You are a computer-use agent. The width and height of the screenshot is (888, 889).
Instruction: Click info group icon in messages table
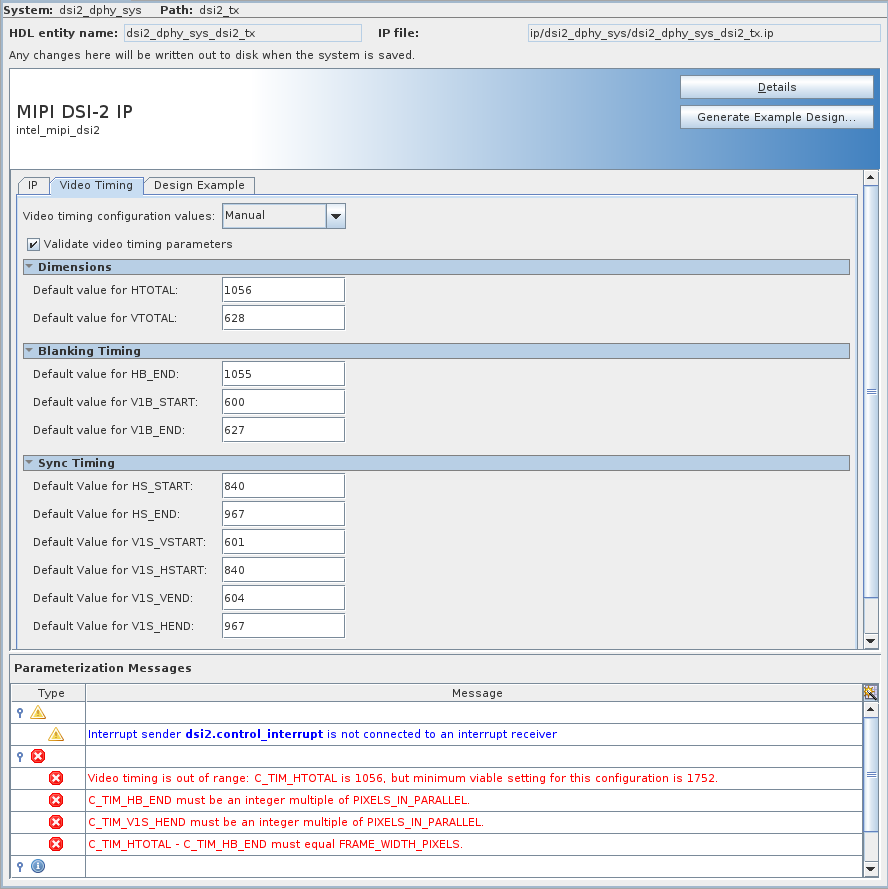click(38, 866)
